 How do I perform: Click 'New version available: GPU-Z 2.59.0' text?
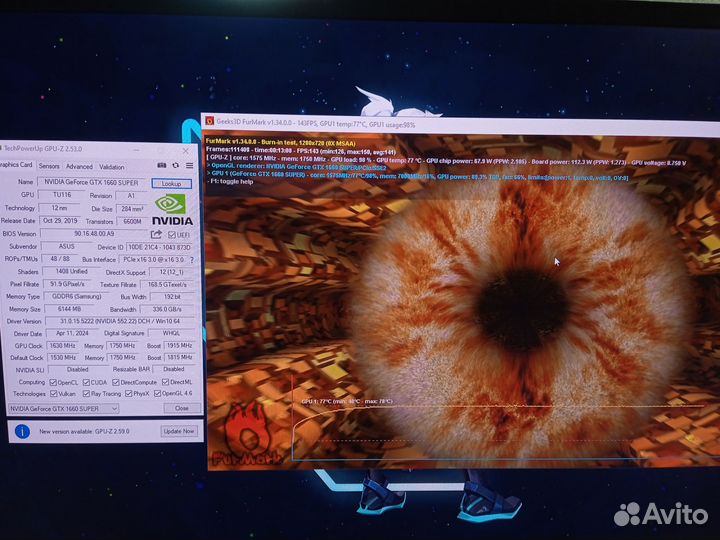(x=84, y=432)
